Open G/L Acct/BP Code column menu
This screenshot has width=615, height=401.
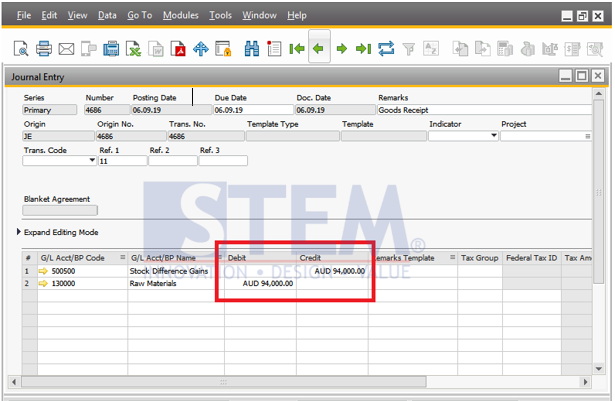122,257
